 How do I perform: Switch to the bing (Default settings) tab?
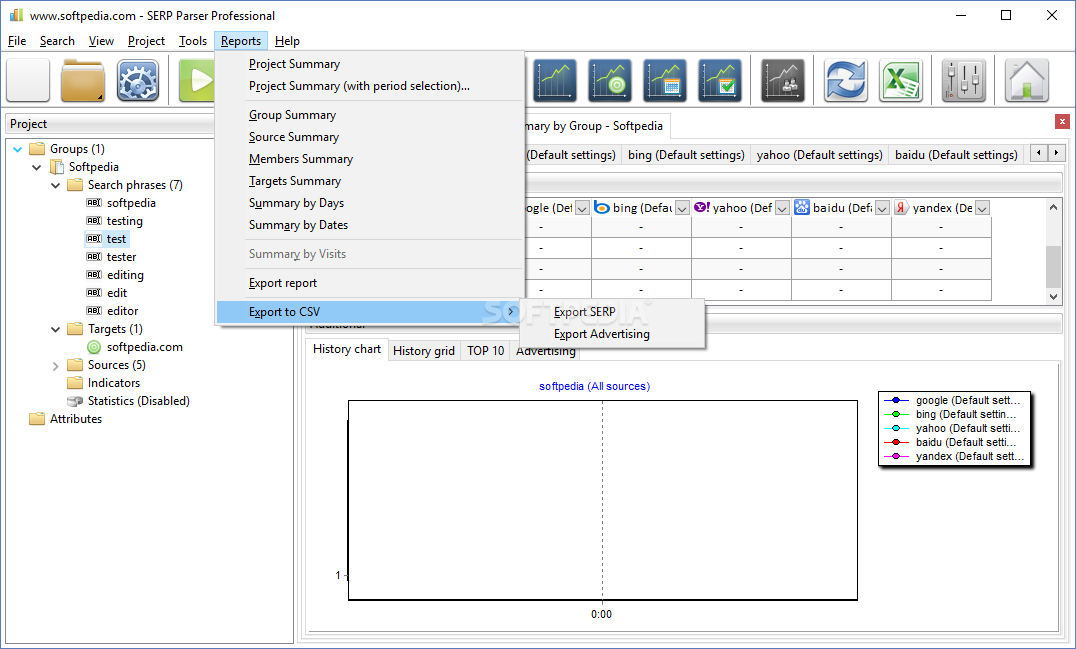pos(686,155)
